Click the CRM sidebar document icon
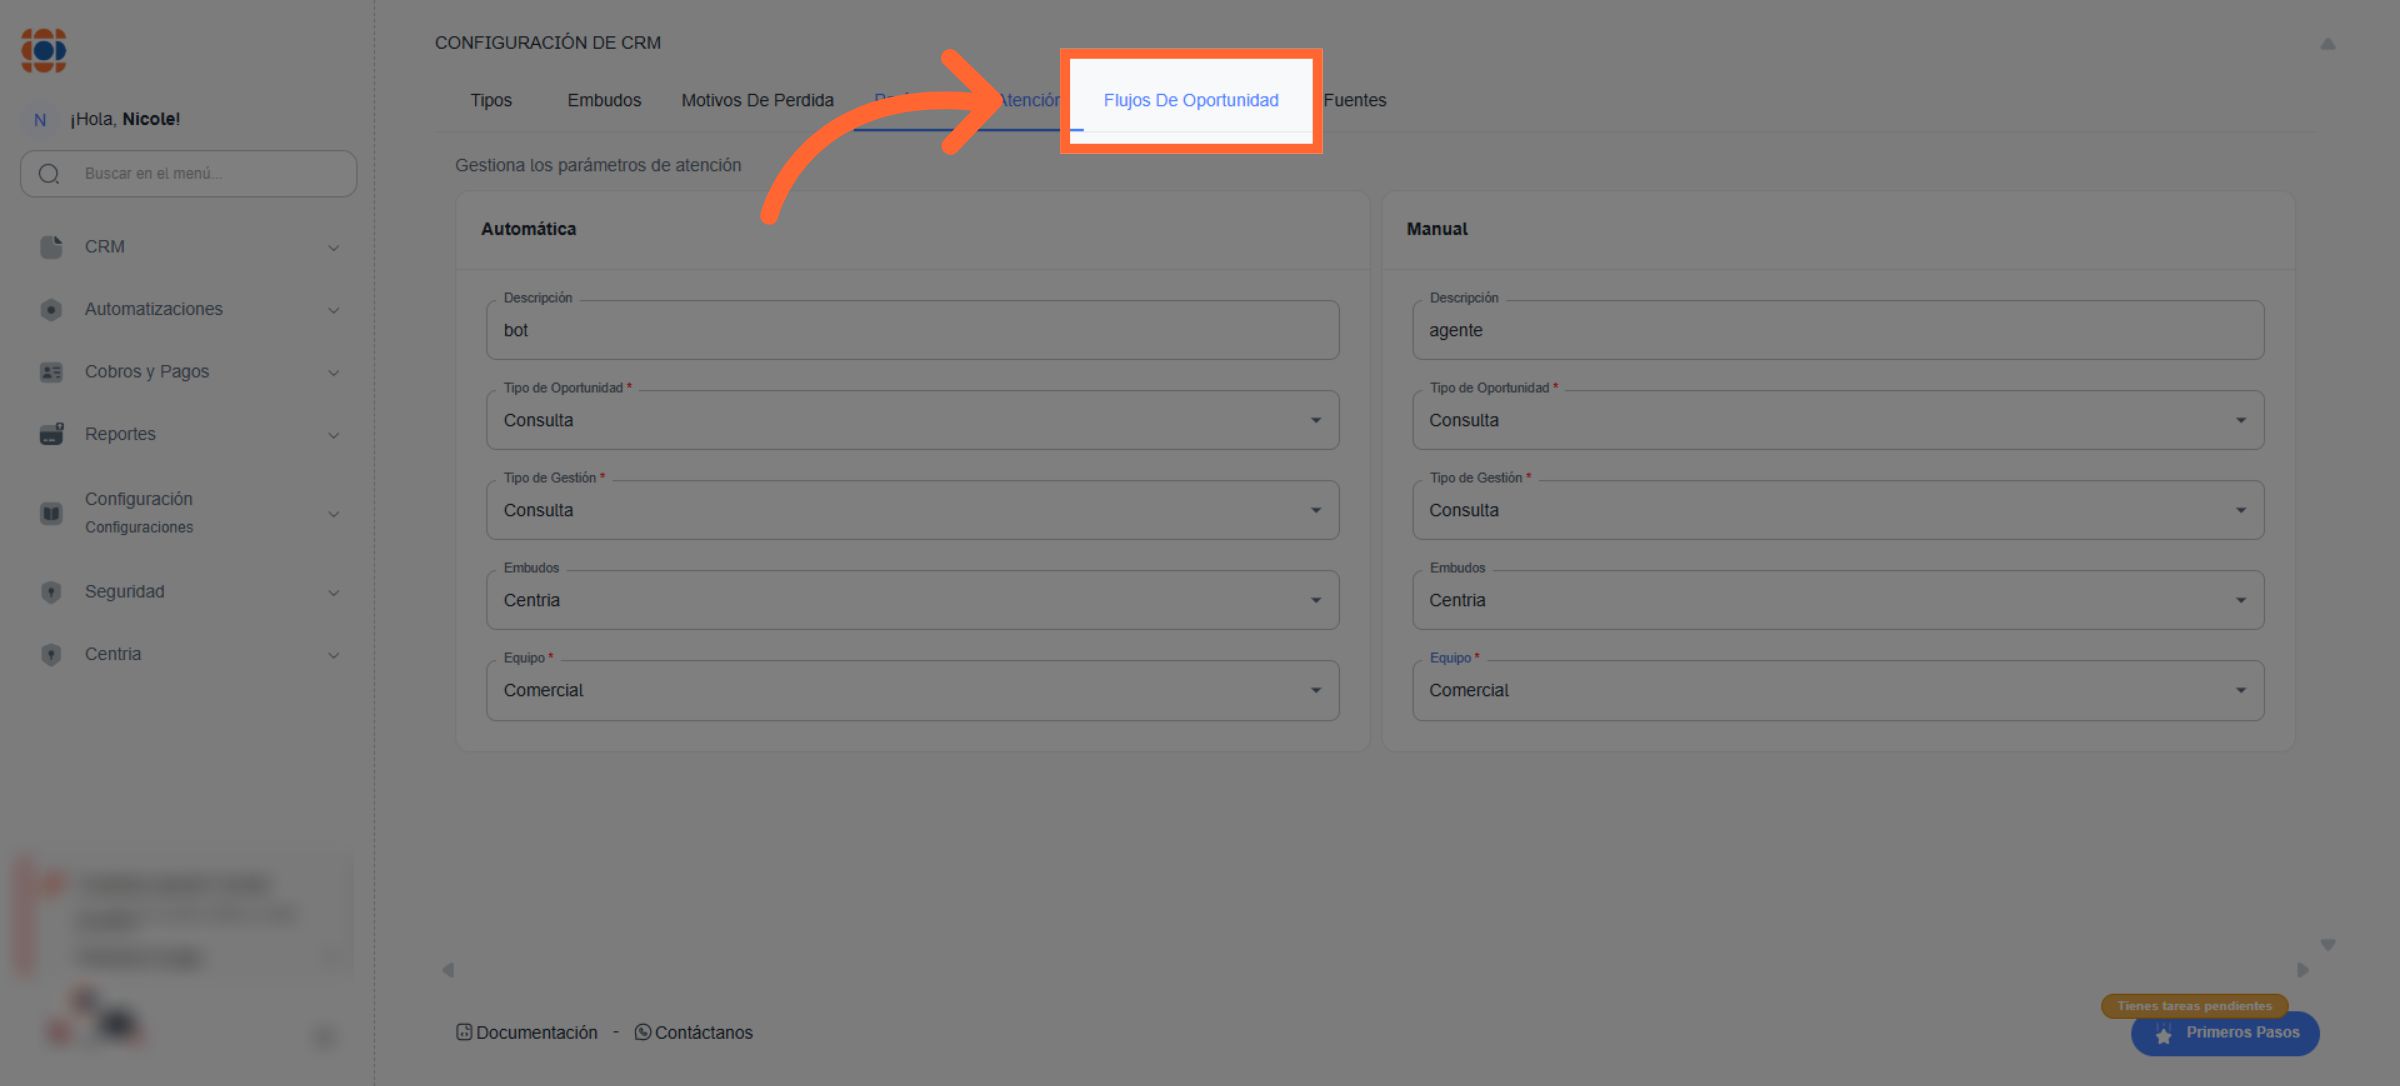 [x=51, y=247]
